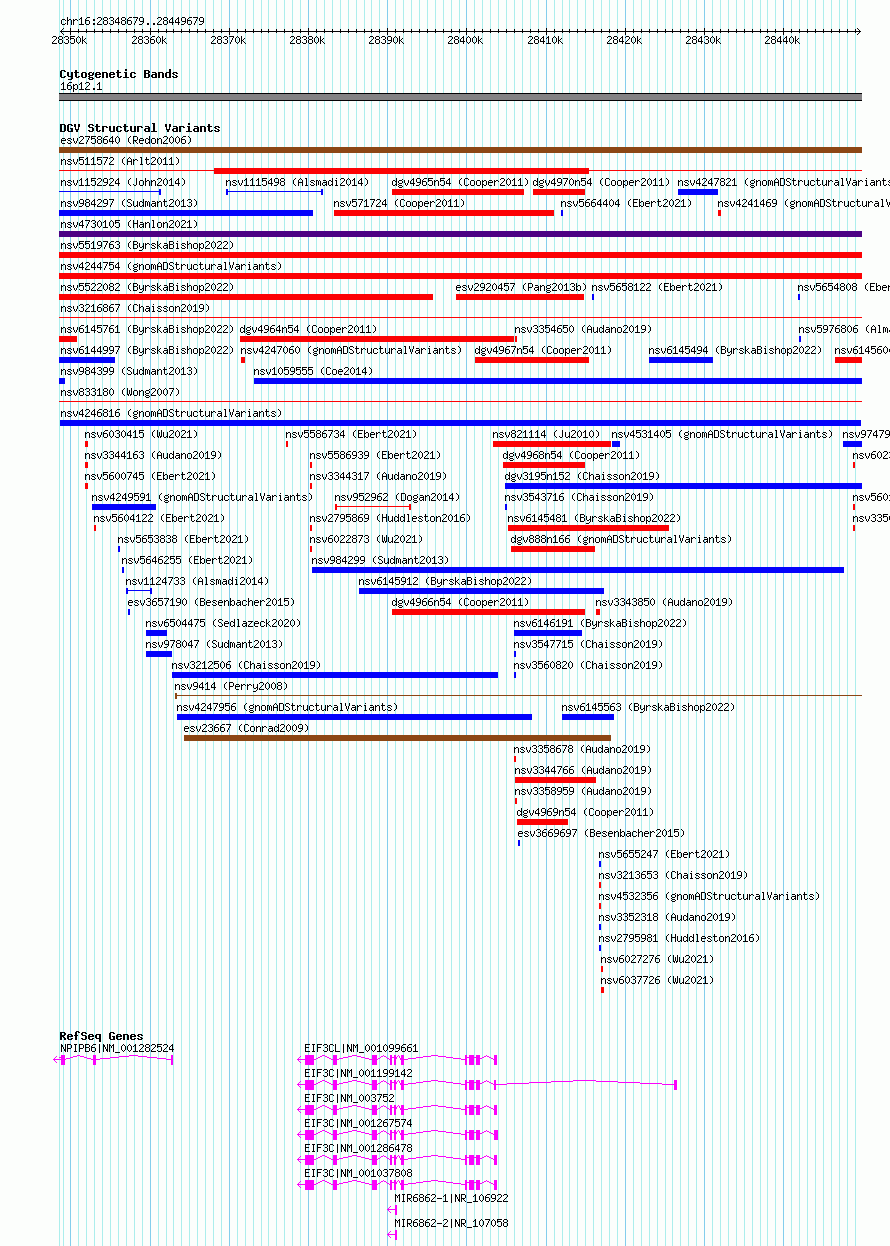This screenshot has width=890, height=1246.
Task: Select nsv571724 (Cooper2011) label
Action: coord(399,203)
